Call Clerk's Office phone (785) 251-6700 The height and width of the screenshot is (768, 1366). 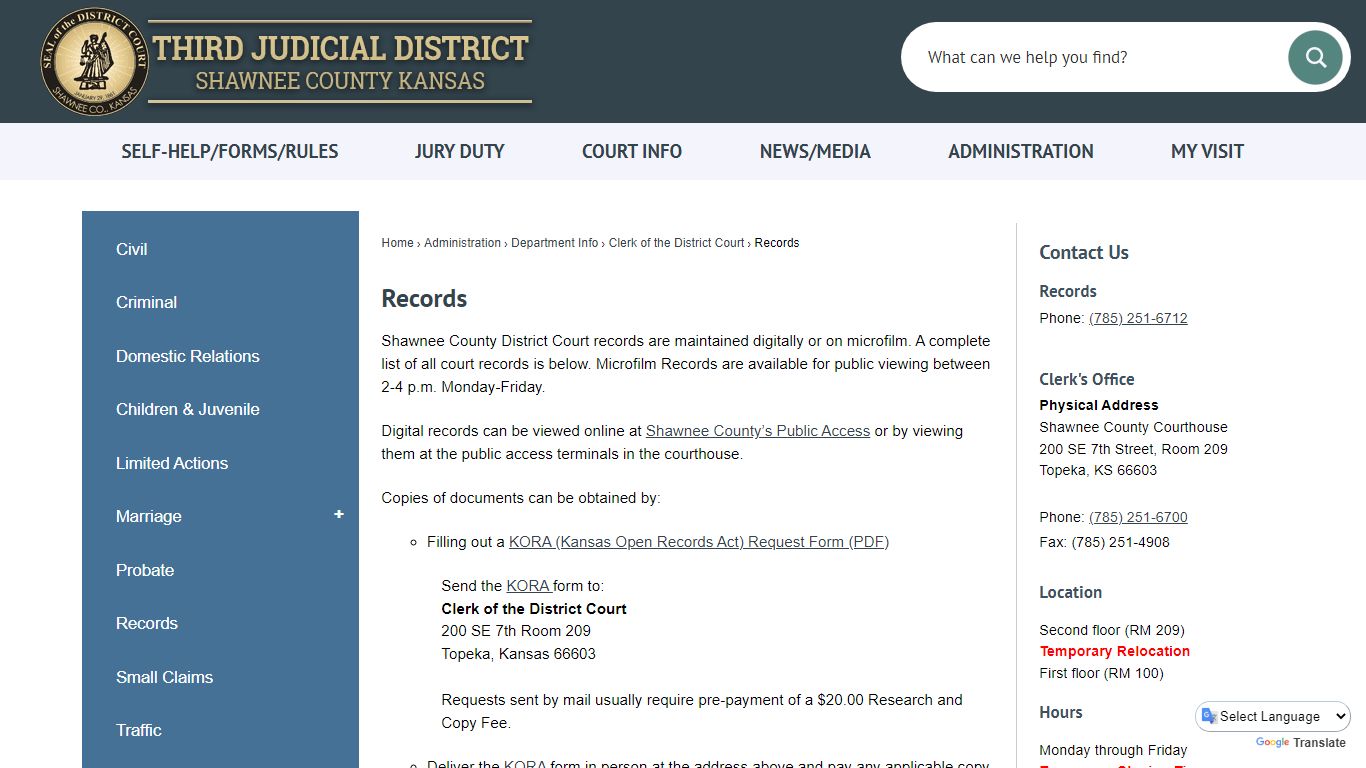(1138, 517)
